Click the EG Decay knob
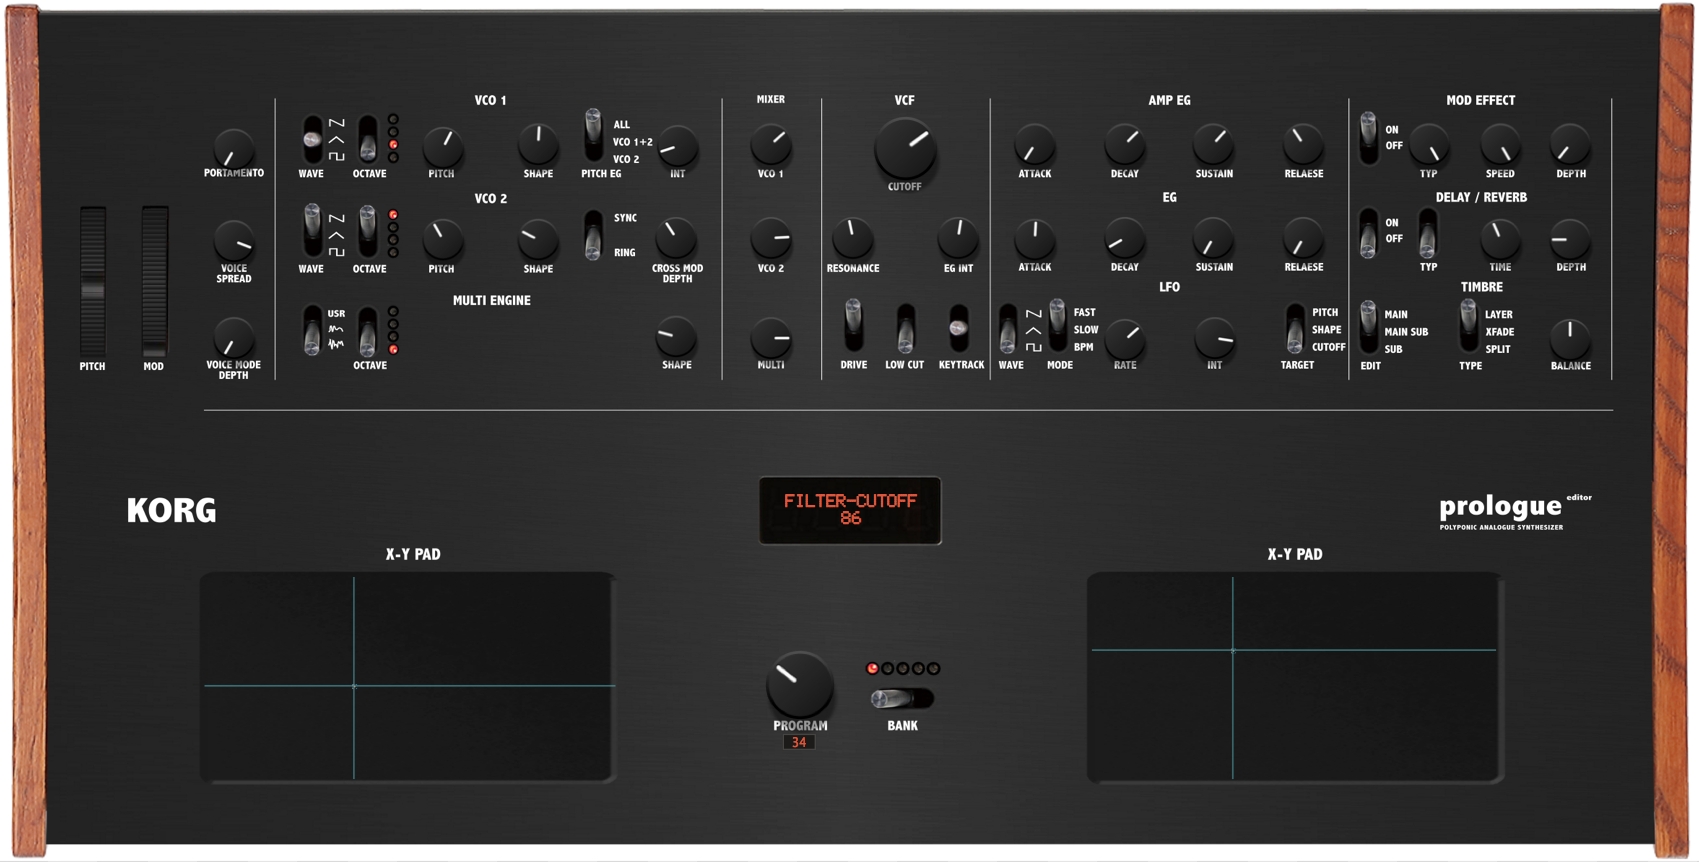Viewport: 1699px width, 862px height. point(1124,240)
